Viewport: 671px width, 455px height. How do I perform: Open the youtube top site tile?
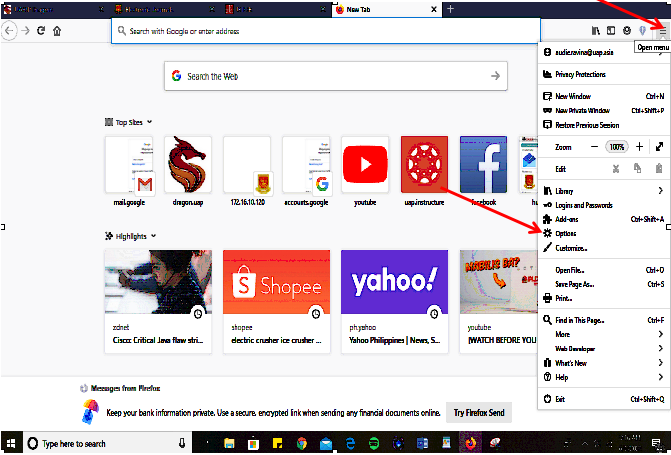click(365, 171)
